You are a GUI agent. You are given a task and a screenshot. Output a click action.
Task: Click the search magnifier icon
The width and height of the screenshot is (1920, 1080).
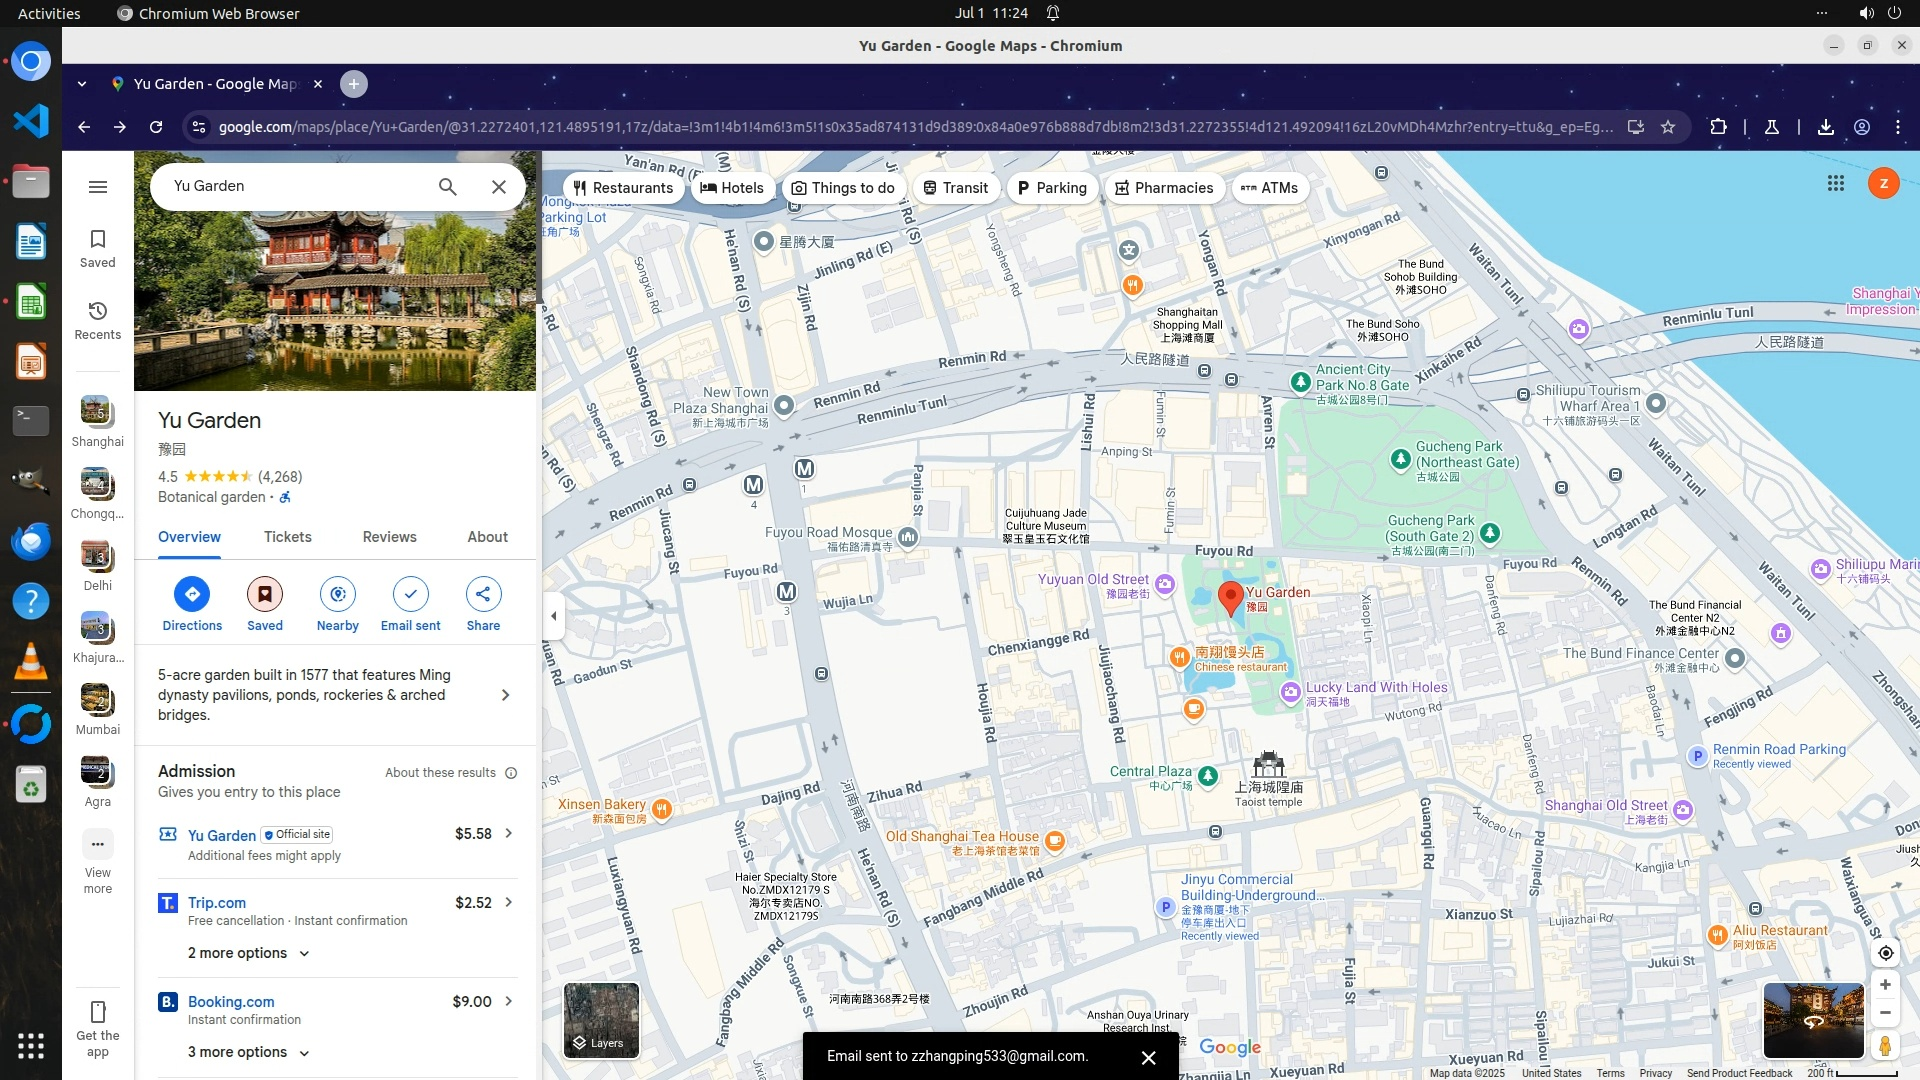click(447, 187)
